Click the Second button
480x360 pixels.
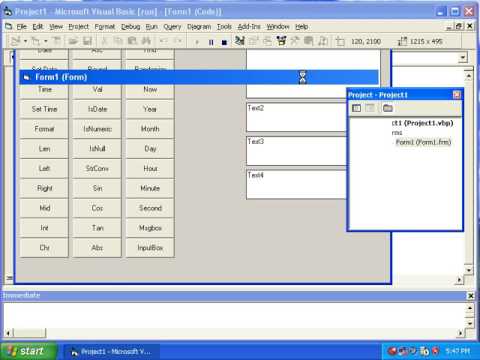(150, 208)
